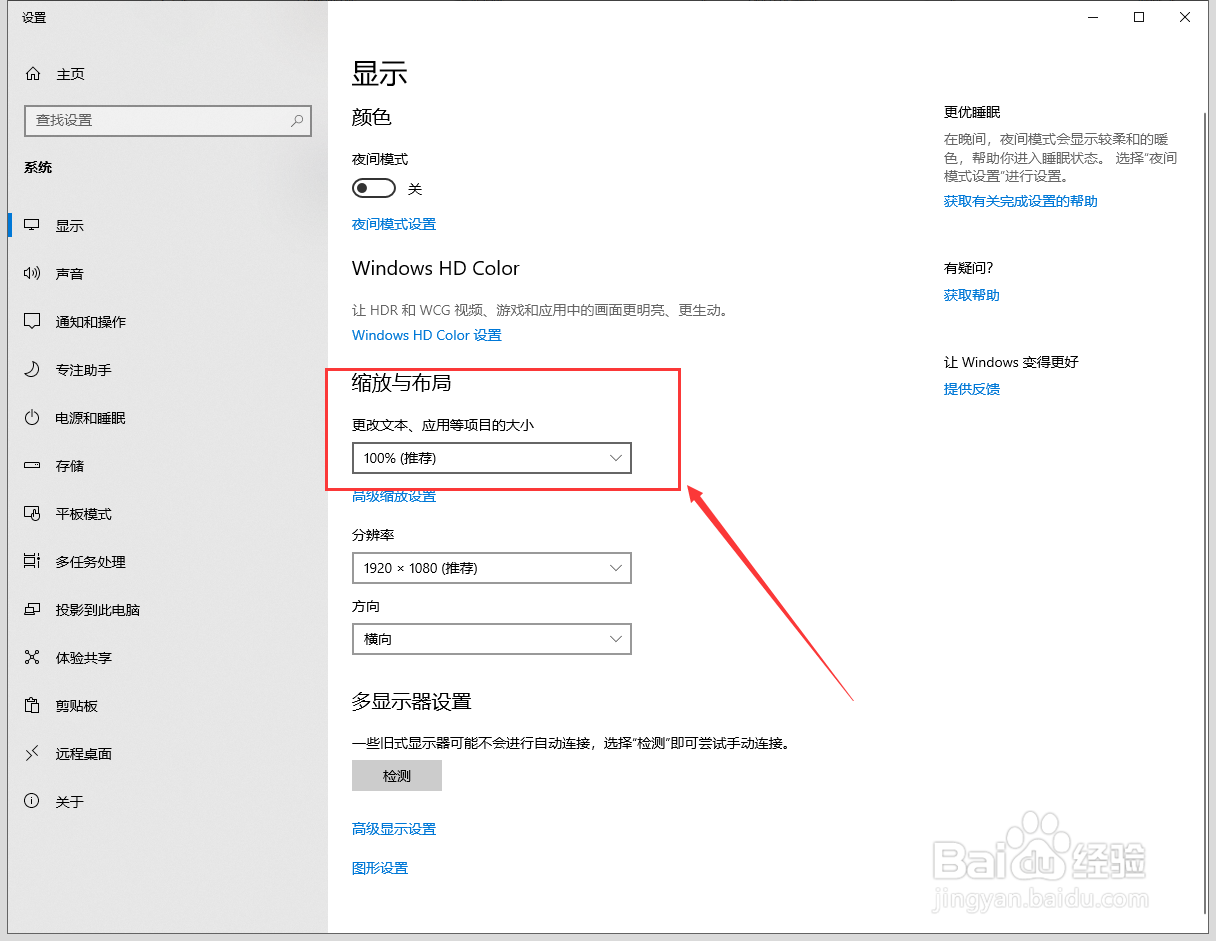
Task: Toggle the 夜间模式 switch on
Action: [x=373, y=187]
